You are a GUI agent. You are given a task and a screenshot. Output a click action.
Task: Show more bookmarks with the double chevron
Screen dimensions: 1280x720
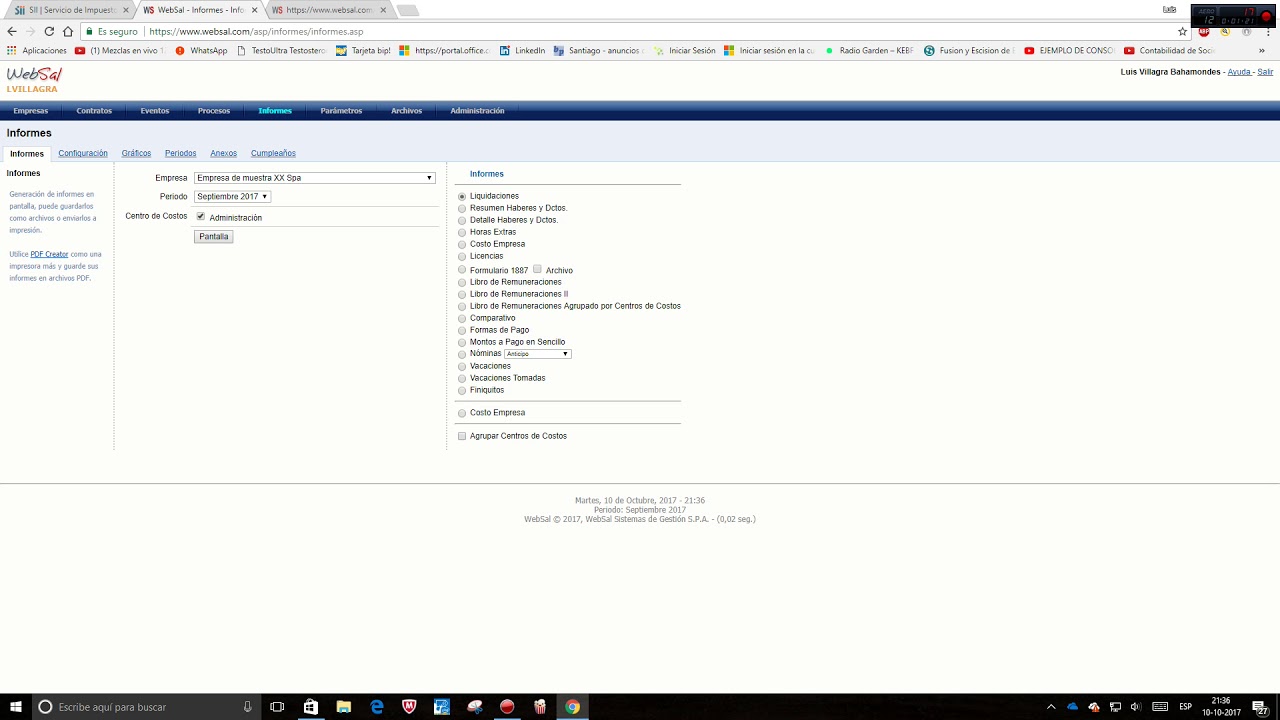pyautogui.click(x=1261, y=50)
